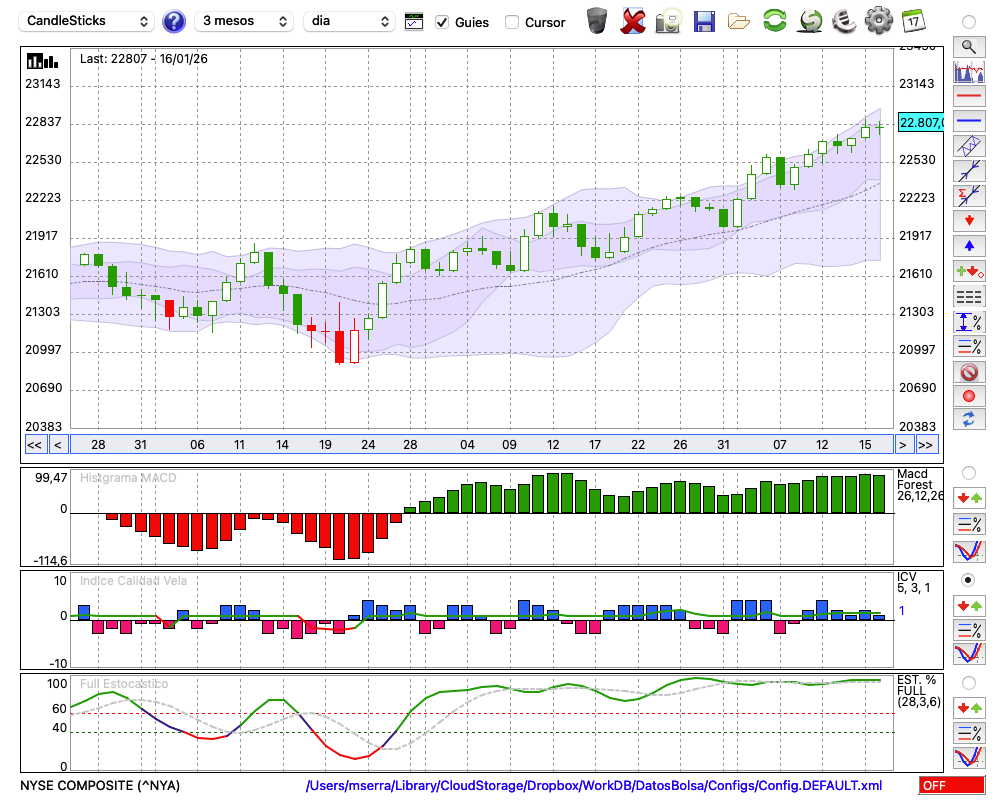Click the red record circle button
This screenshot has height=800, width=1000.
(x=969, y=396)
